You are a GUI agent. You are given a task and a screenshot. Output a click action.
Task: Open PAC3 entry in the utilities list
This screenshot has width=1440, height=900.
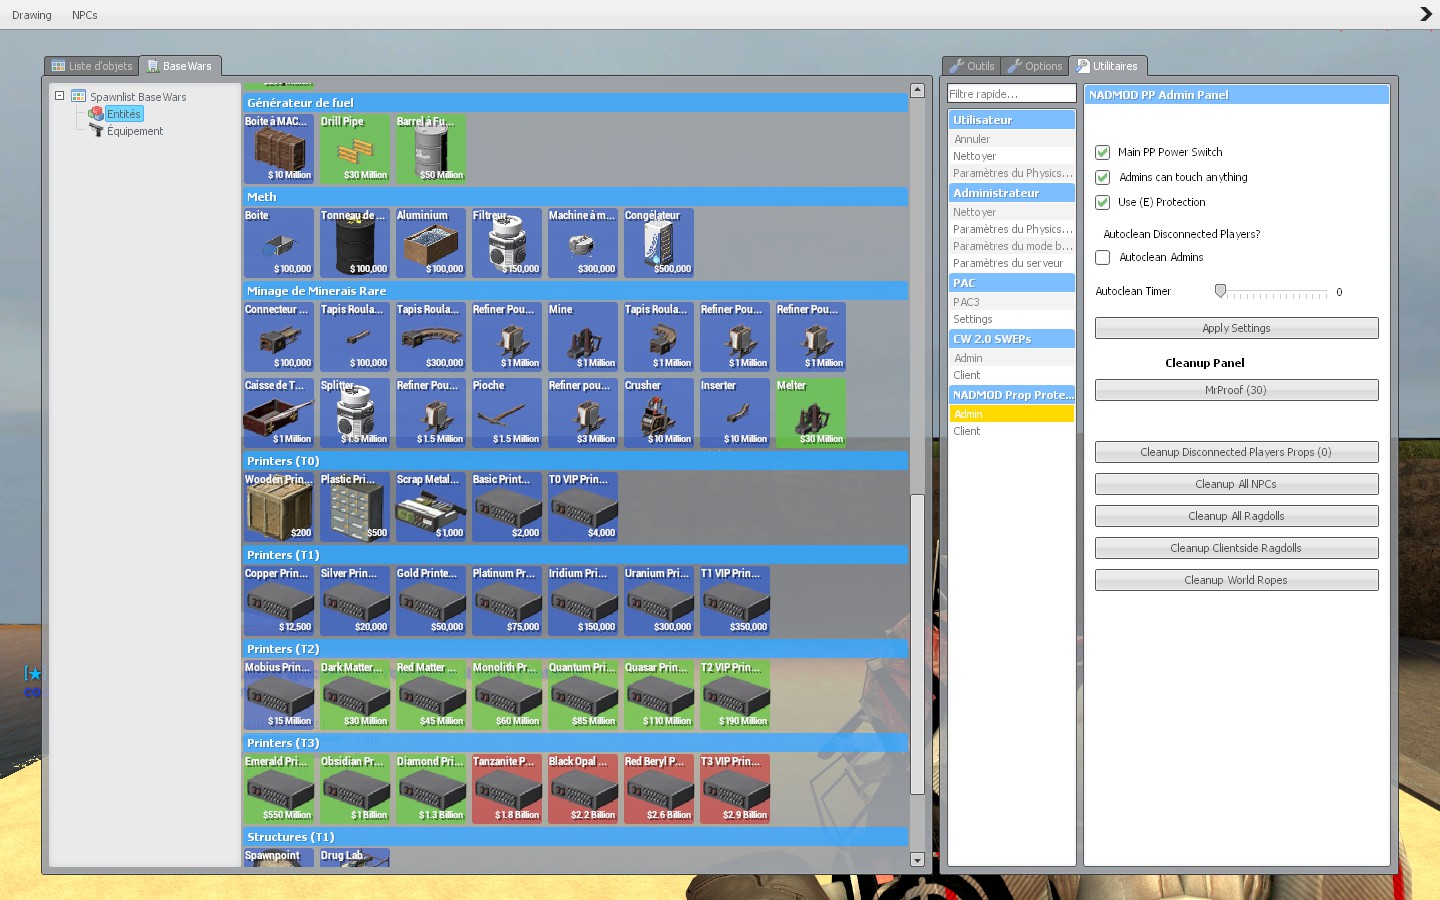(1011, 302)
